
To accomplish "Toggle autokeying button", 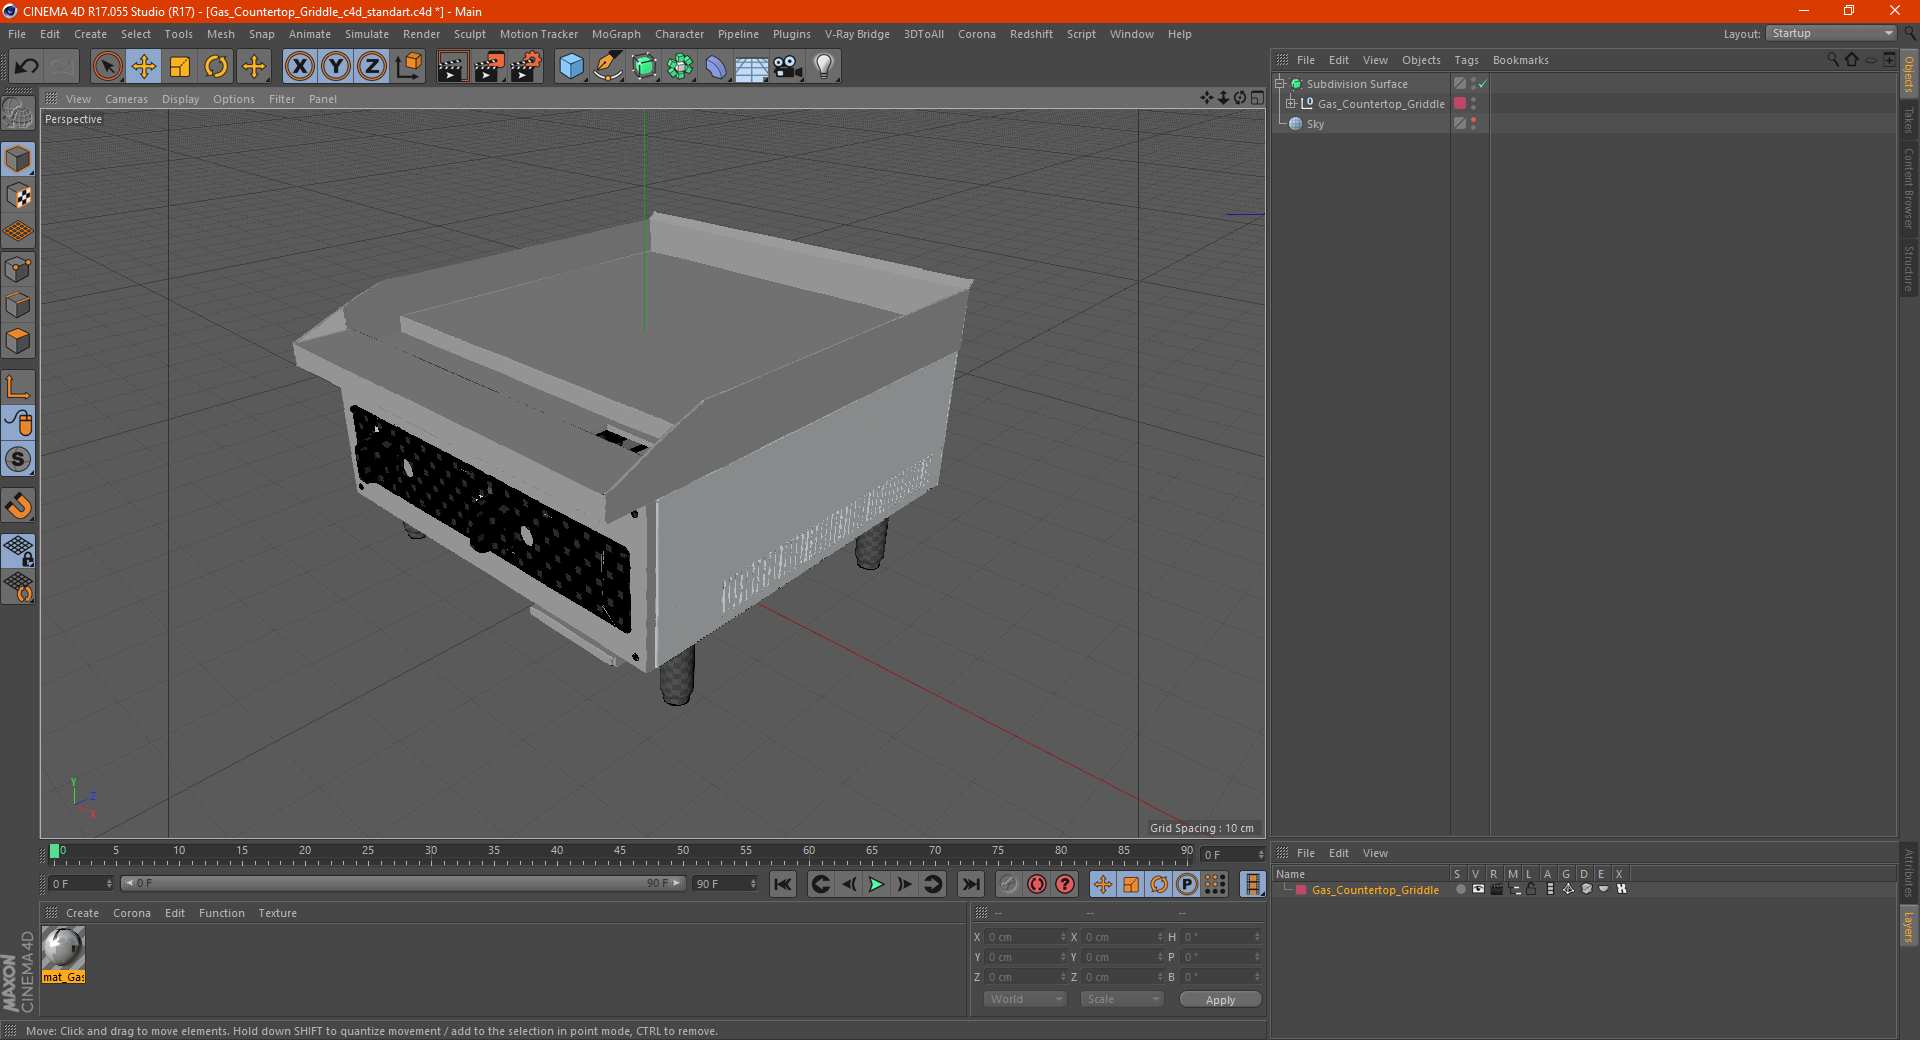I will tap(1037, 884).
